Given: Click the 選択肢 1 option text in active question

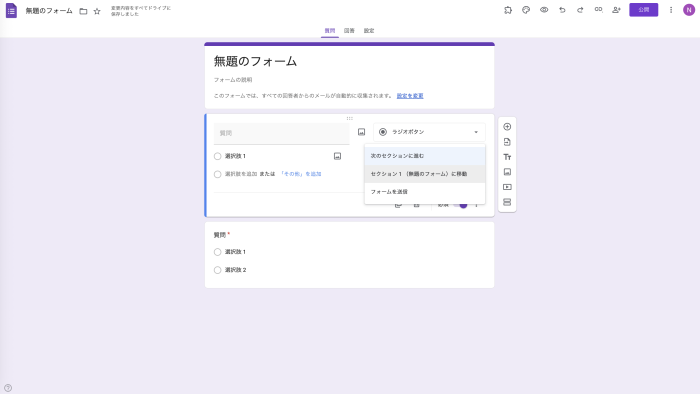Looking at the screenshot, I should pos(235,156).
